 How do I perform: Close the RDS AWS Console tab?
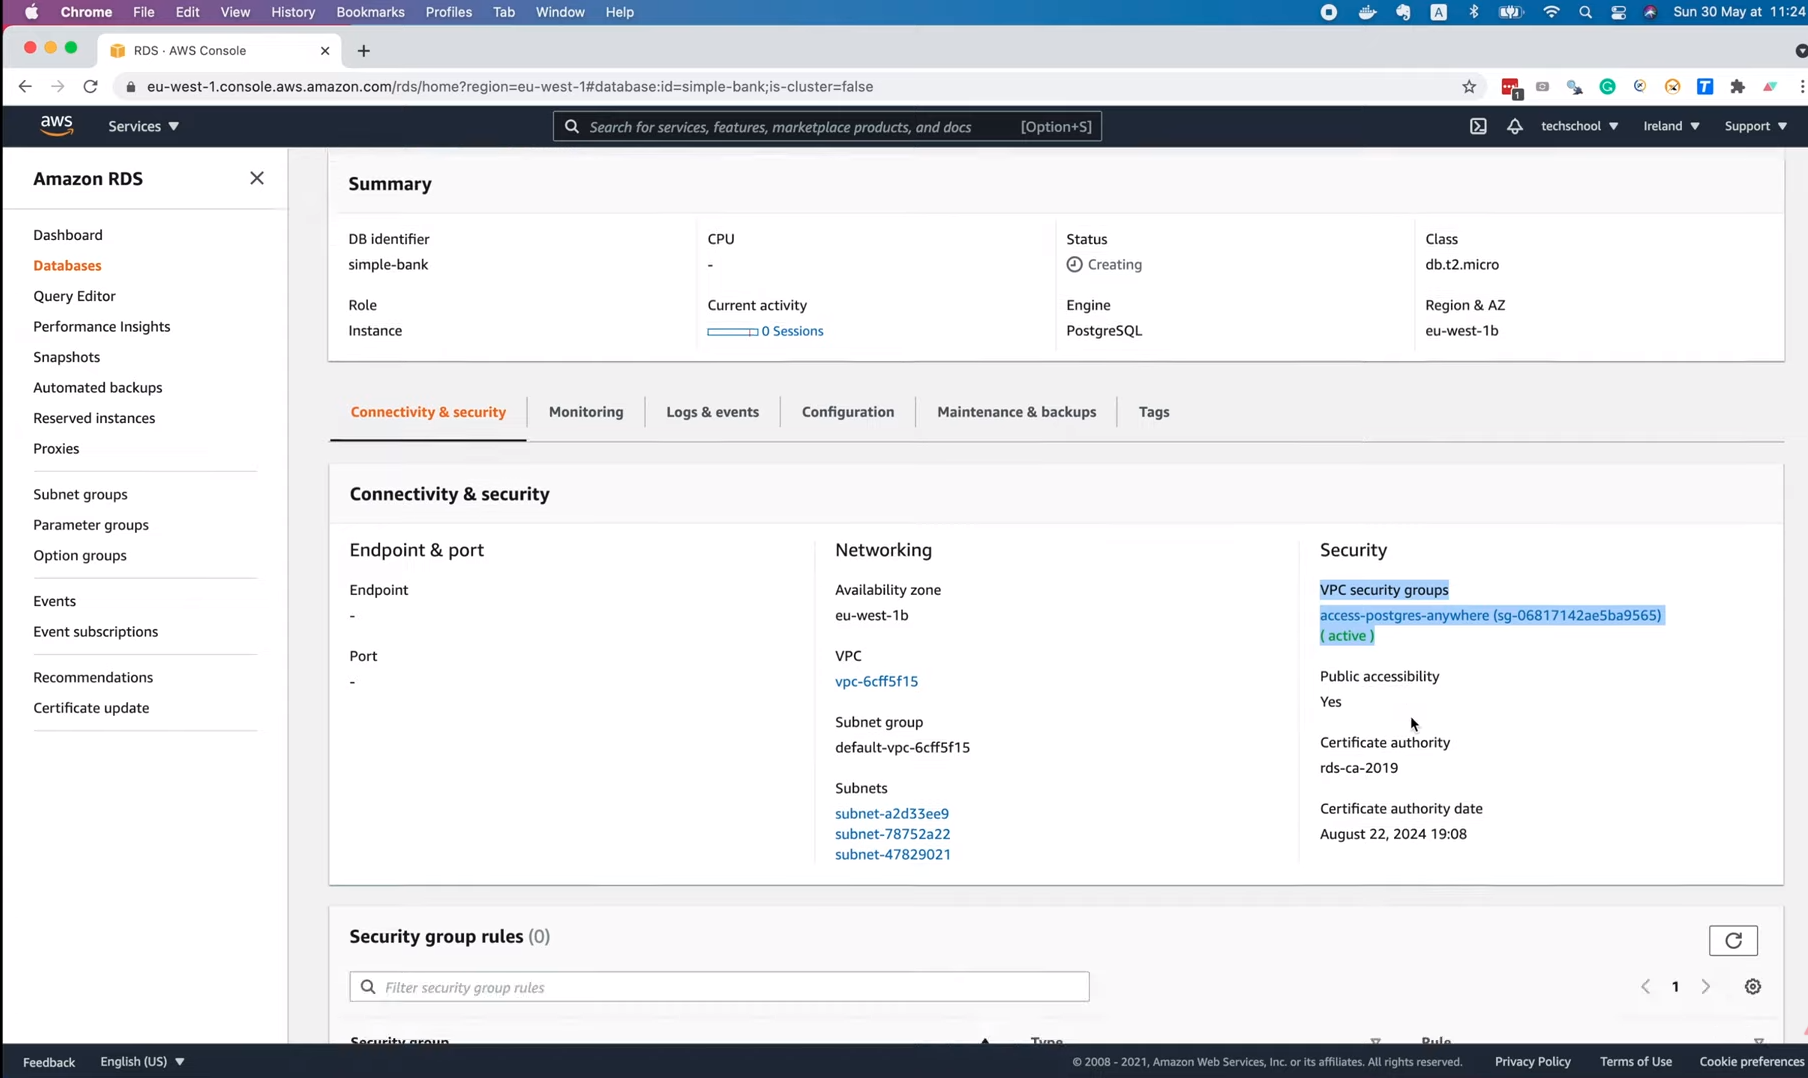(325, 51)
